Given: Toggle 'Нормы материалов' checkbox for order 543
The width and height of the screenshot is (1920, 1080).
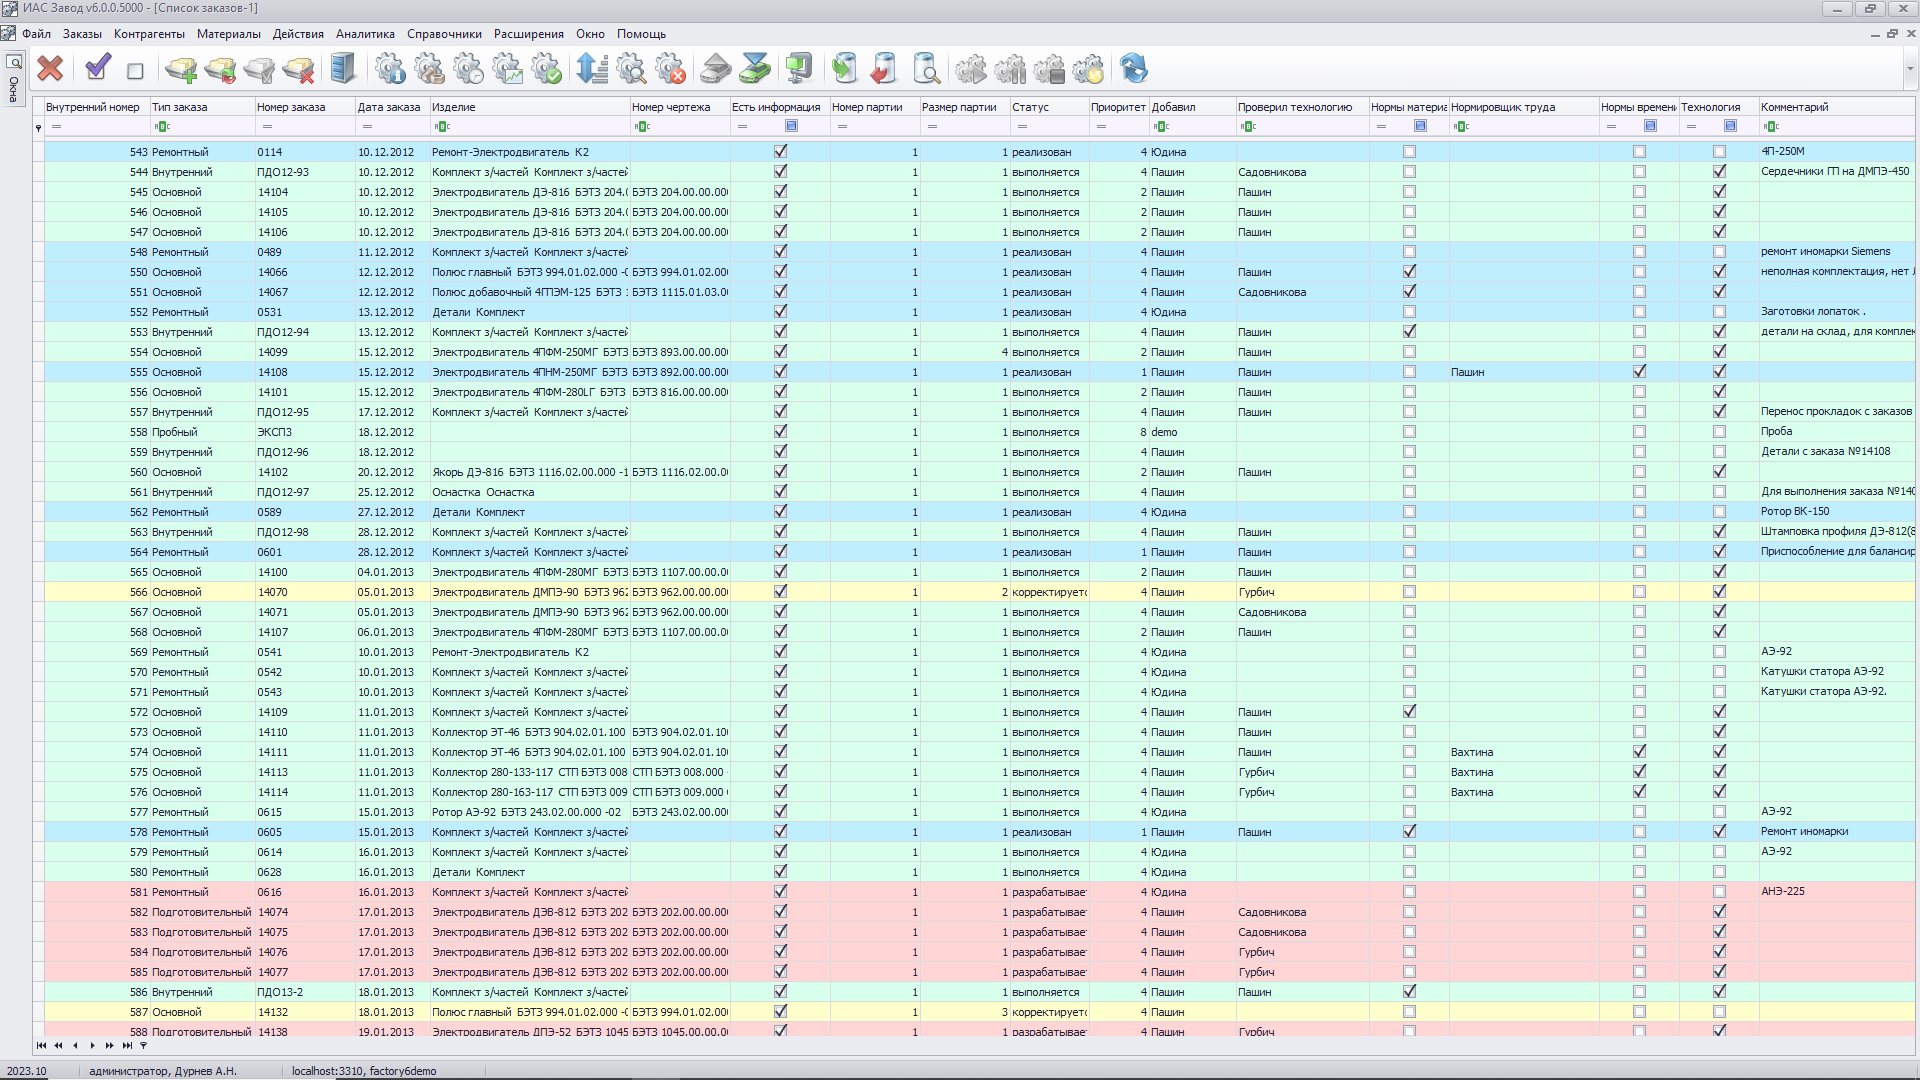Looking at the screenshot, I should coord(1409,152).
